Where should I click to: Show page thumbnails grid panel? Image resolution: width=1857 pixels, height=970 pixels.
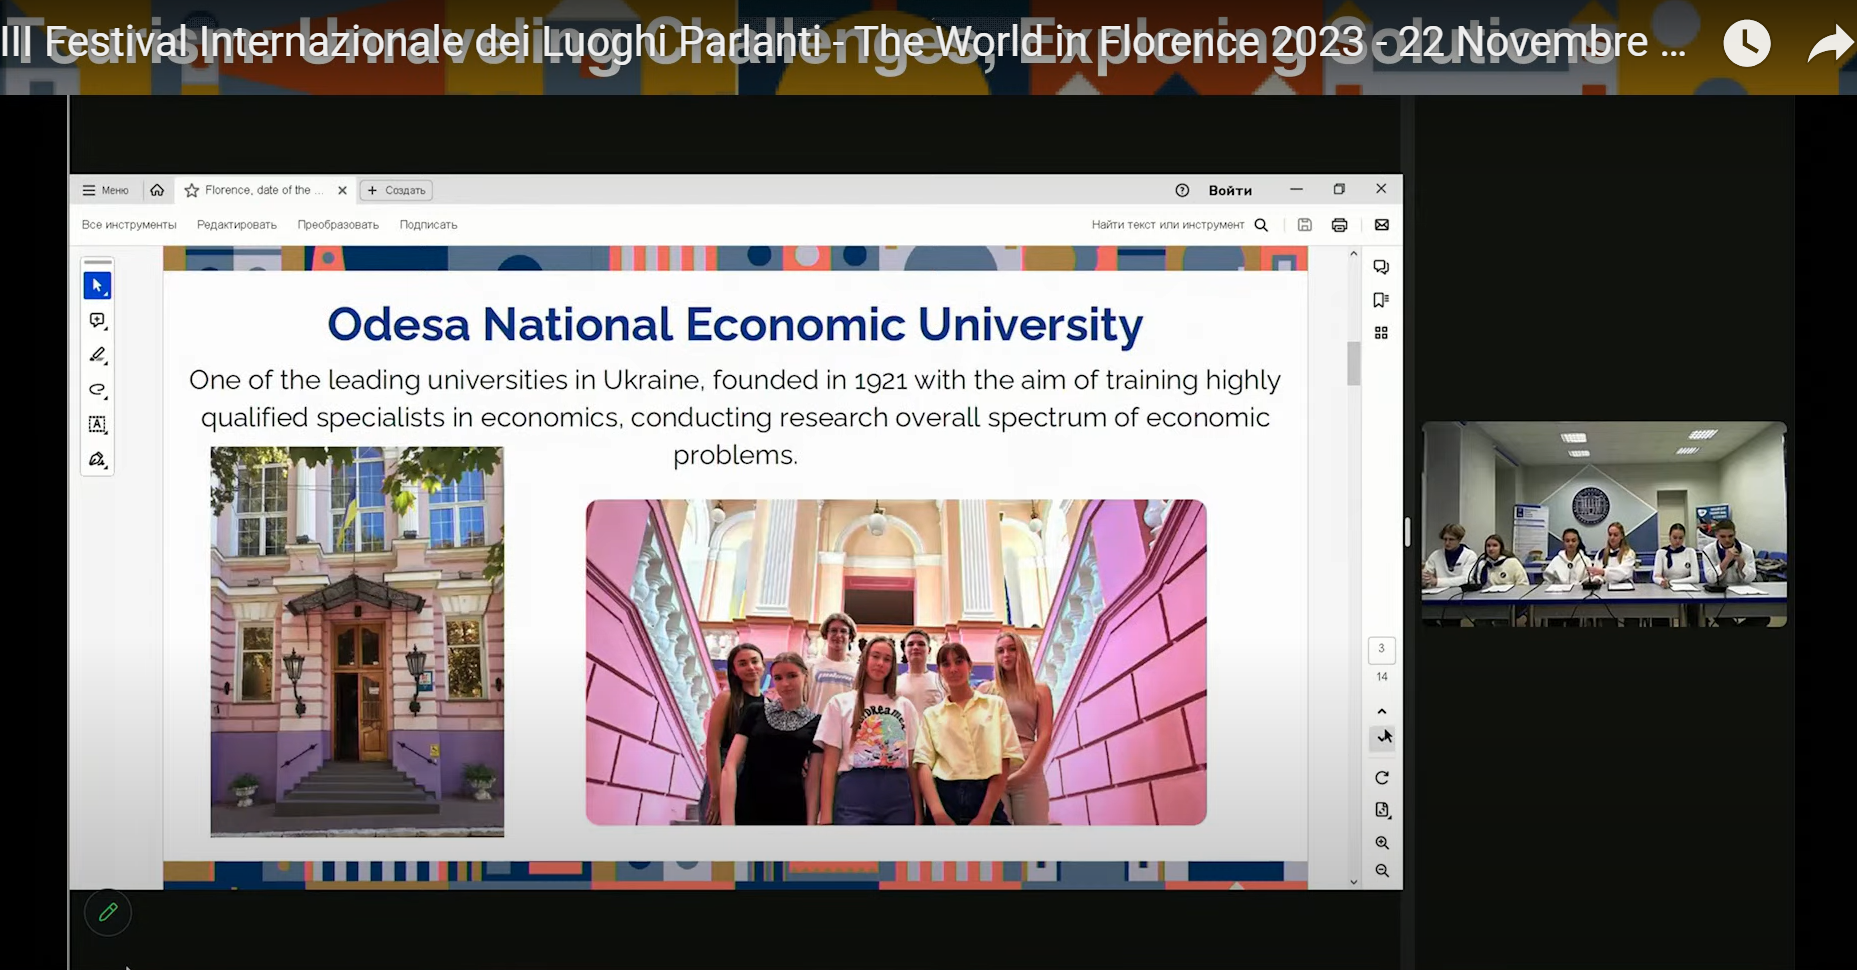[1381, 333]
